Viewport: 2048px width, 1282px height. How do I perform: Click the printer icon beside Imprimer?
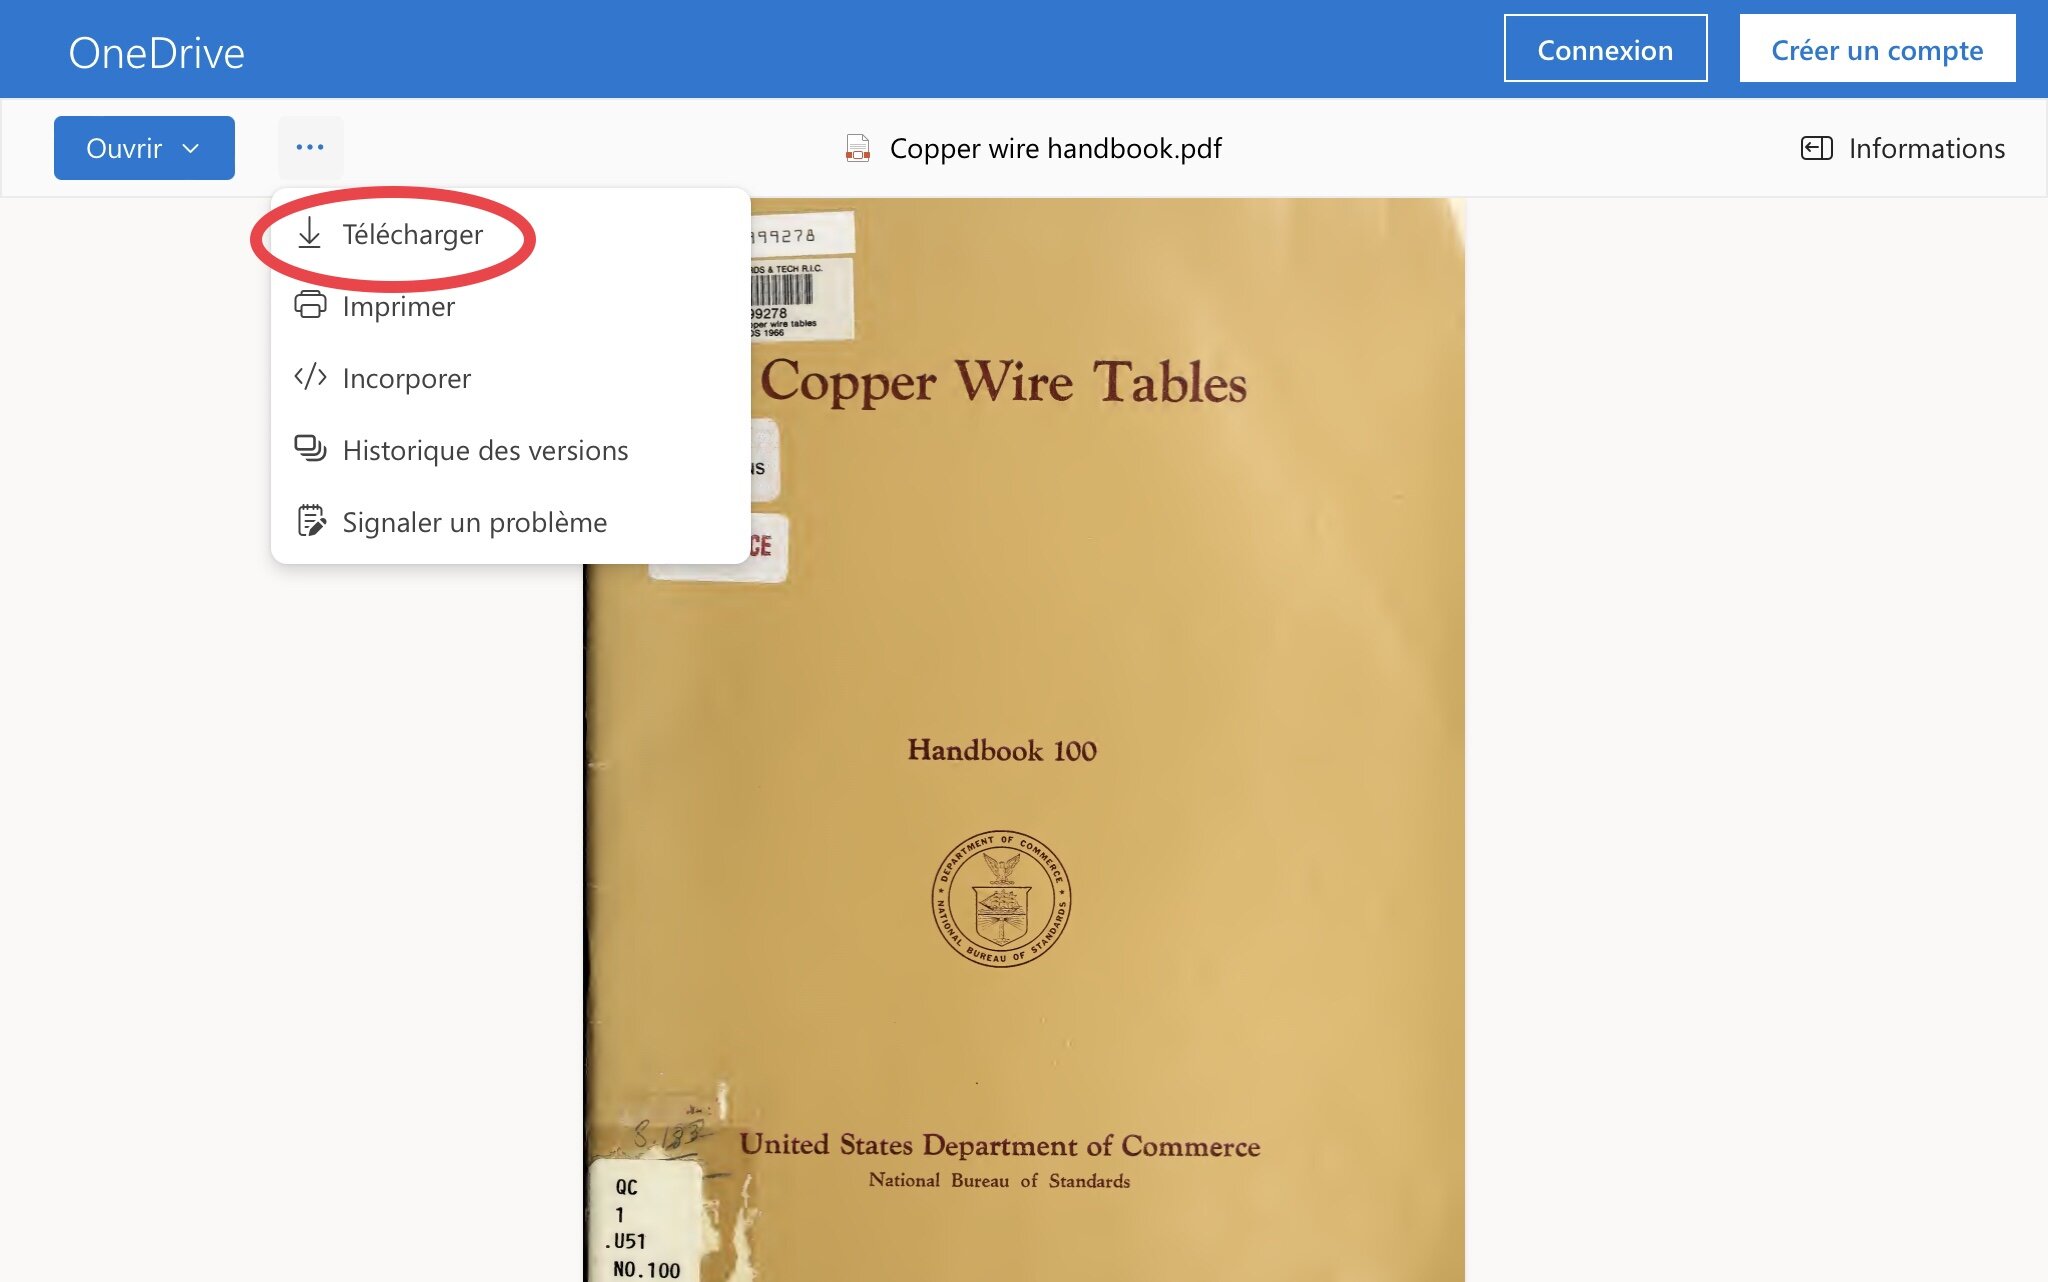tap(310, 305)
